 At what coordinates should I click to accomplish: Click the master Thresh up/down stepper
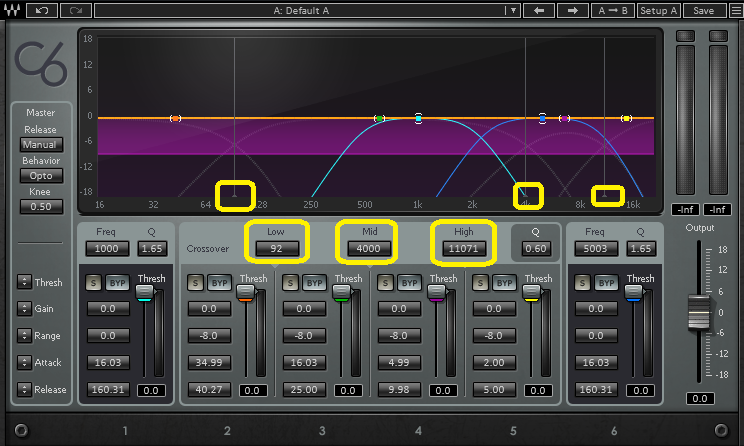tap(23, 282)
